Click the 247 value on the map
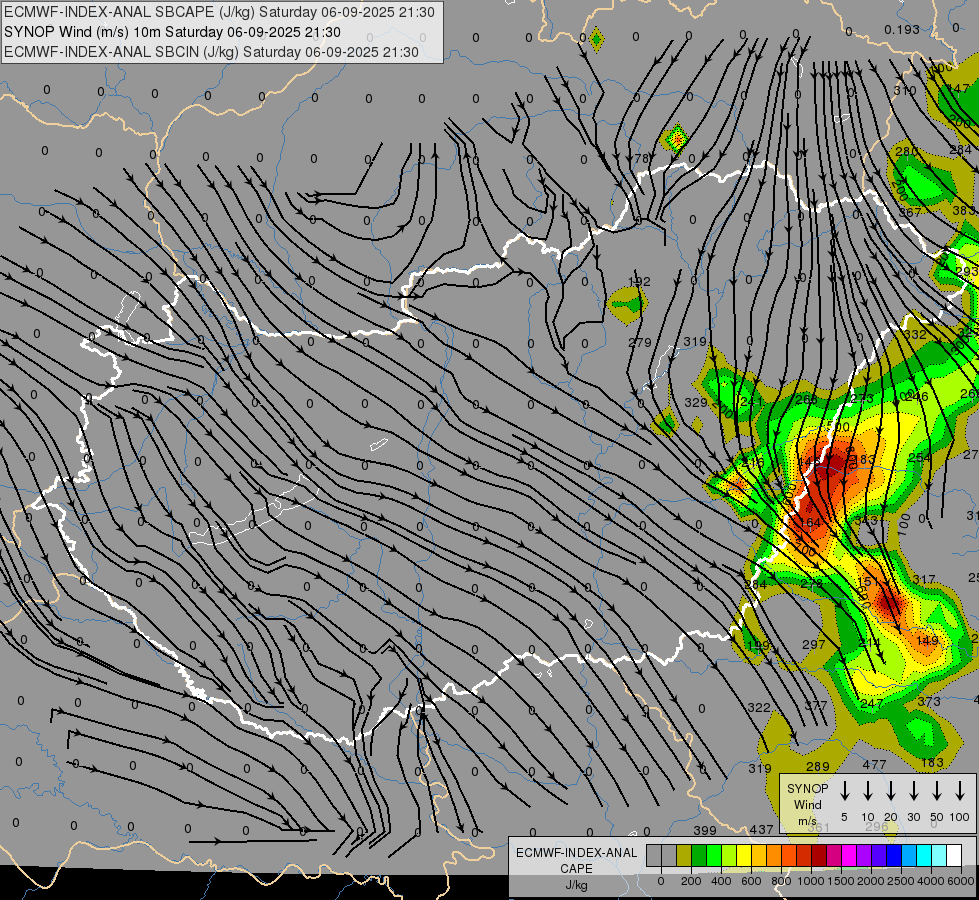This screenshot has width=979, height=900. (x=872, y=703)
